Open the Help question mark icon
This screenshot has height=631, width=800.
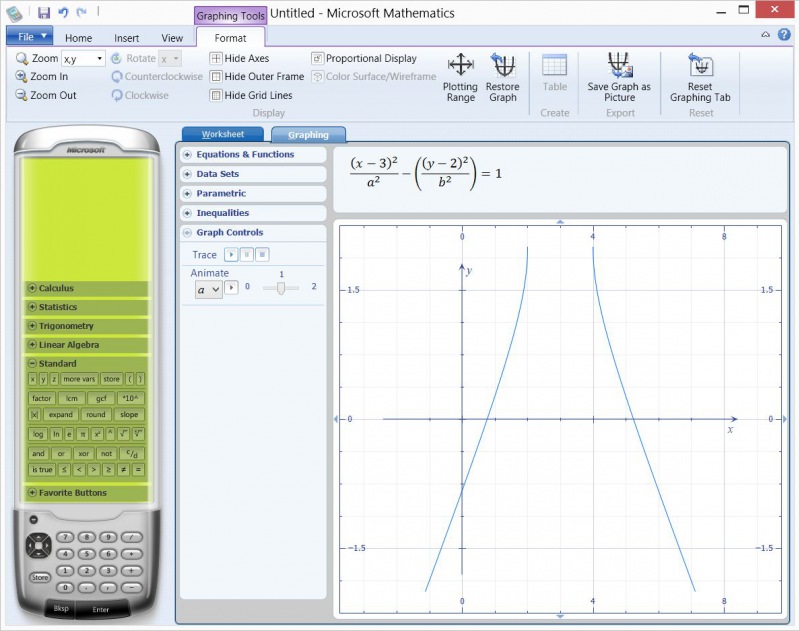pos(784,35)
